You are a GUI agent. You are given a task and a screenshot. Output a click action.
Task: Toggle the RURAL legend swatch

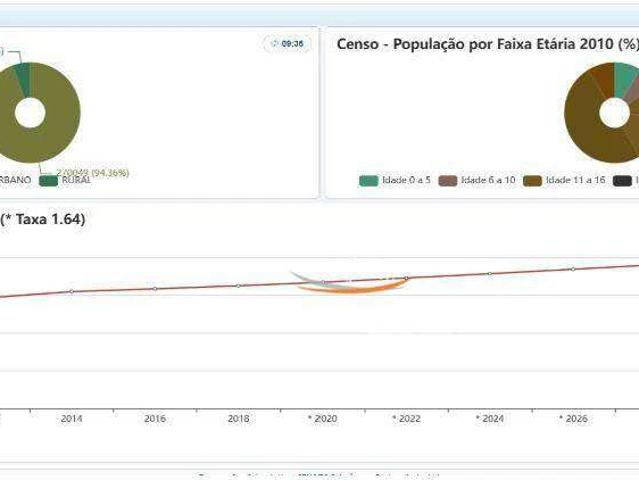pos(48,181)
